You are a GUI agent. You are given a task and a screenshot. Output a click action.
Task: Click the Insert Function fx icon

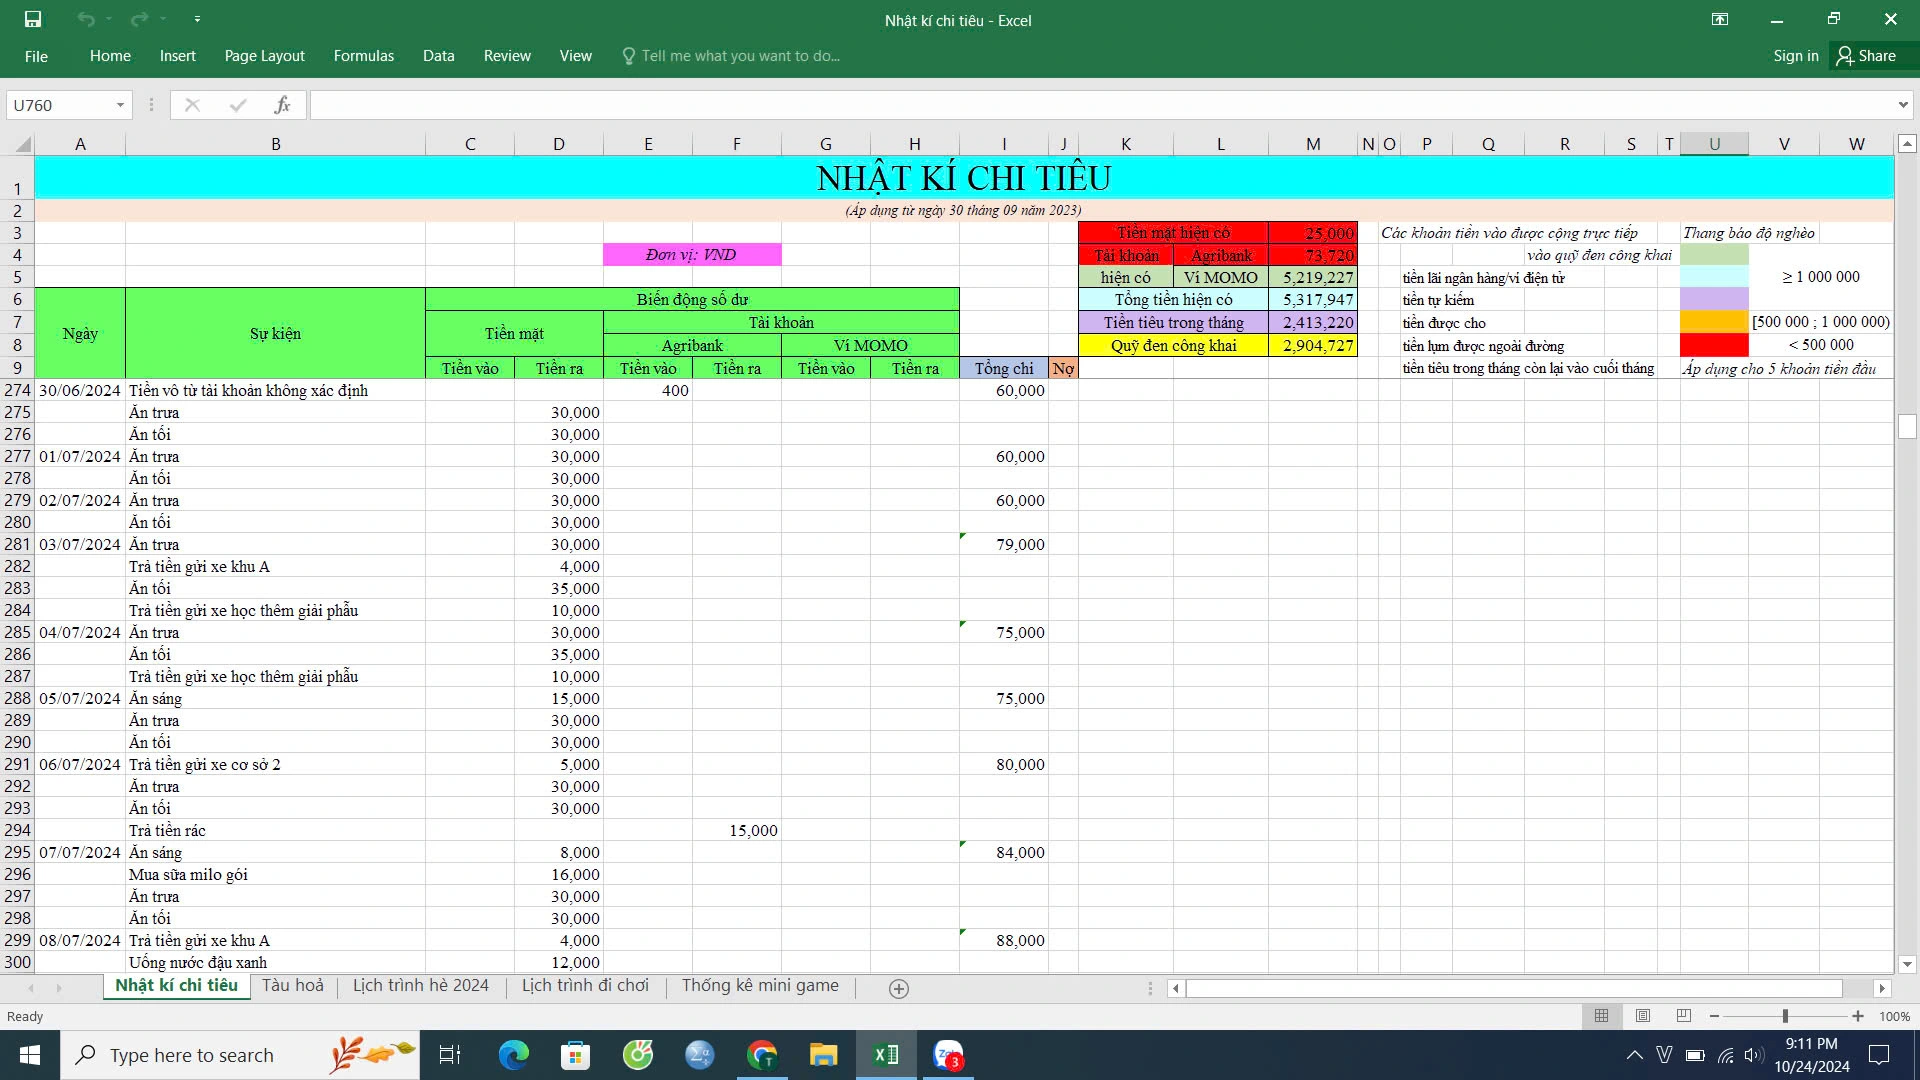282,105
